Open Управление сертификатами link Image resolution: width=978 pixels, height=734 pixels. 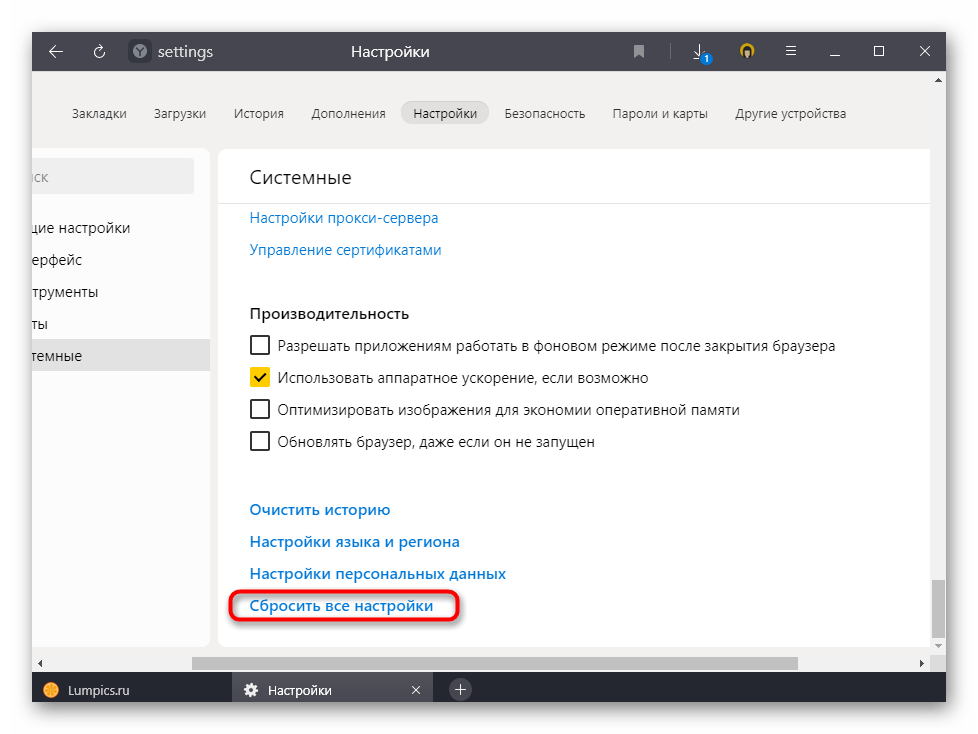pos(345,249)
